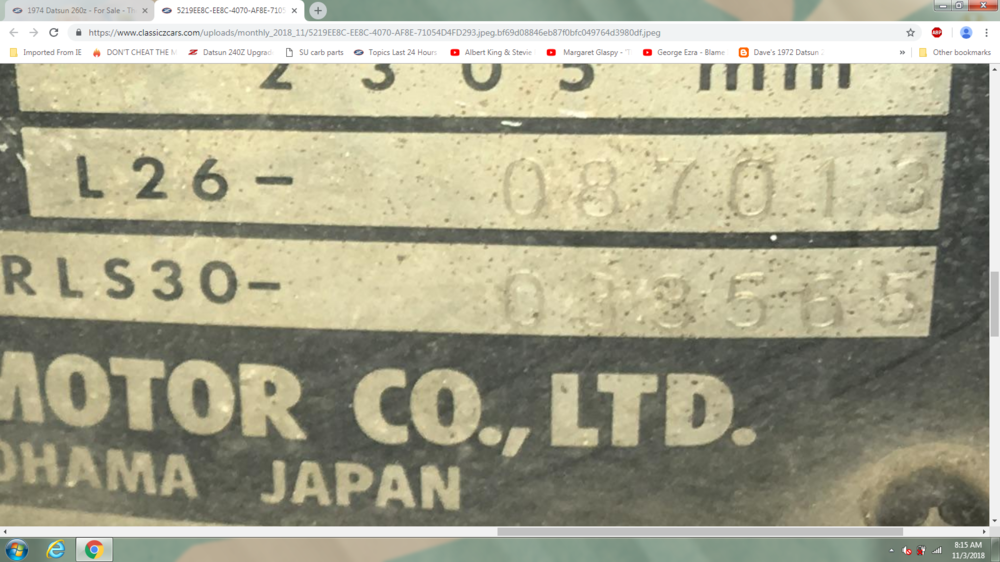This screenshot has width=1000, height=562.
Task: Click the vertical scrollbar thumb
Action: click(x=994, y=304)
